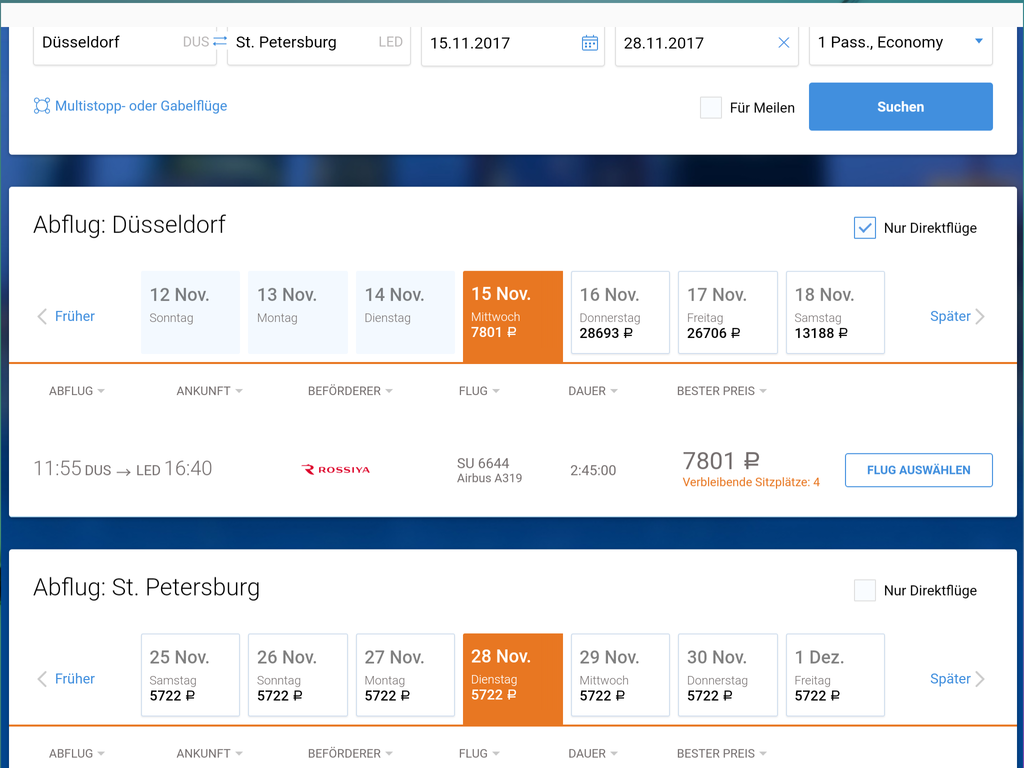Select the 18 Nov. Samstag date tab
Image resolution: width=1024 pixels, height=768 pixels.
click(835, 313)
